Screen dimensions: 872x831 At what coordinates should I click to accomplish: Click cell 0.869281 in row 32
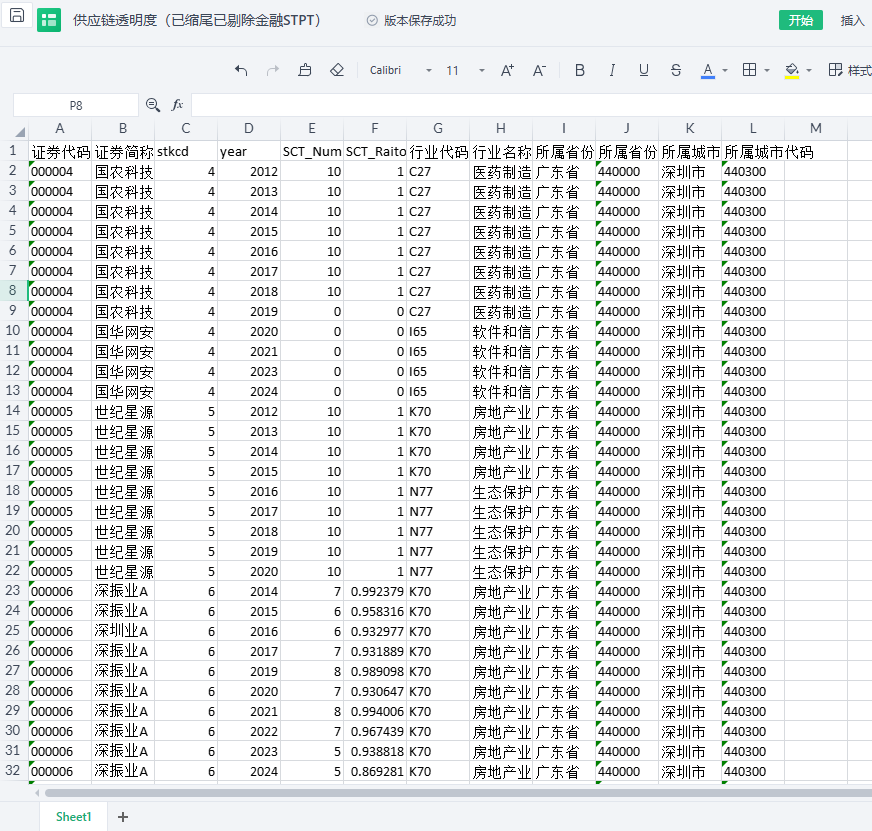pos(375,771)
